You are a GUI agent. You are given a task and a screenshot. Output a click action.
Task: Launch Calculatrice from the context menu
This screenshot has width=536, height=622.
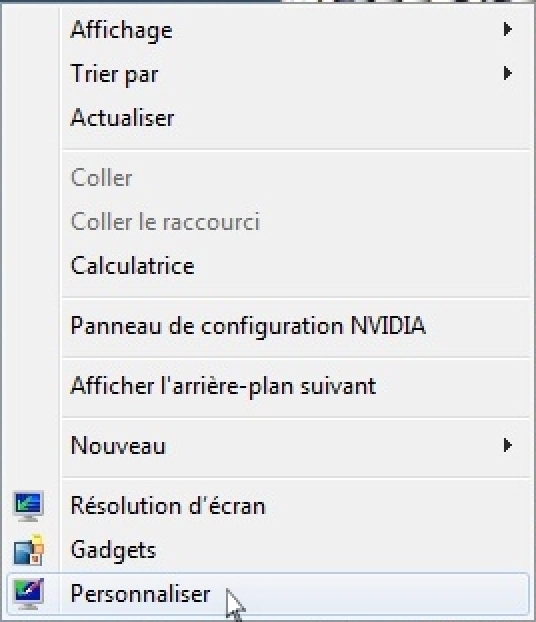pos(133,265)
